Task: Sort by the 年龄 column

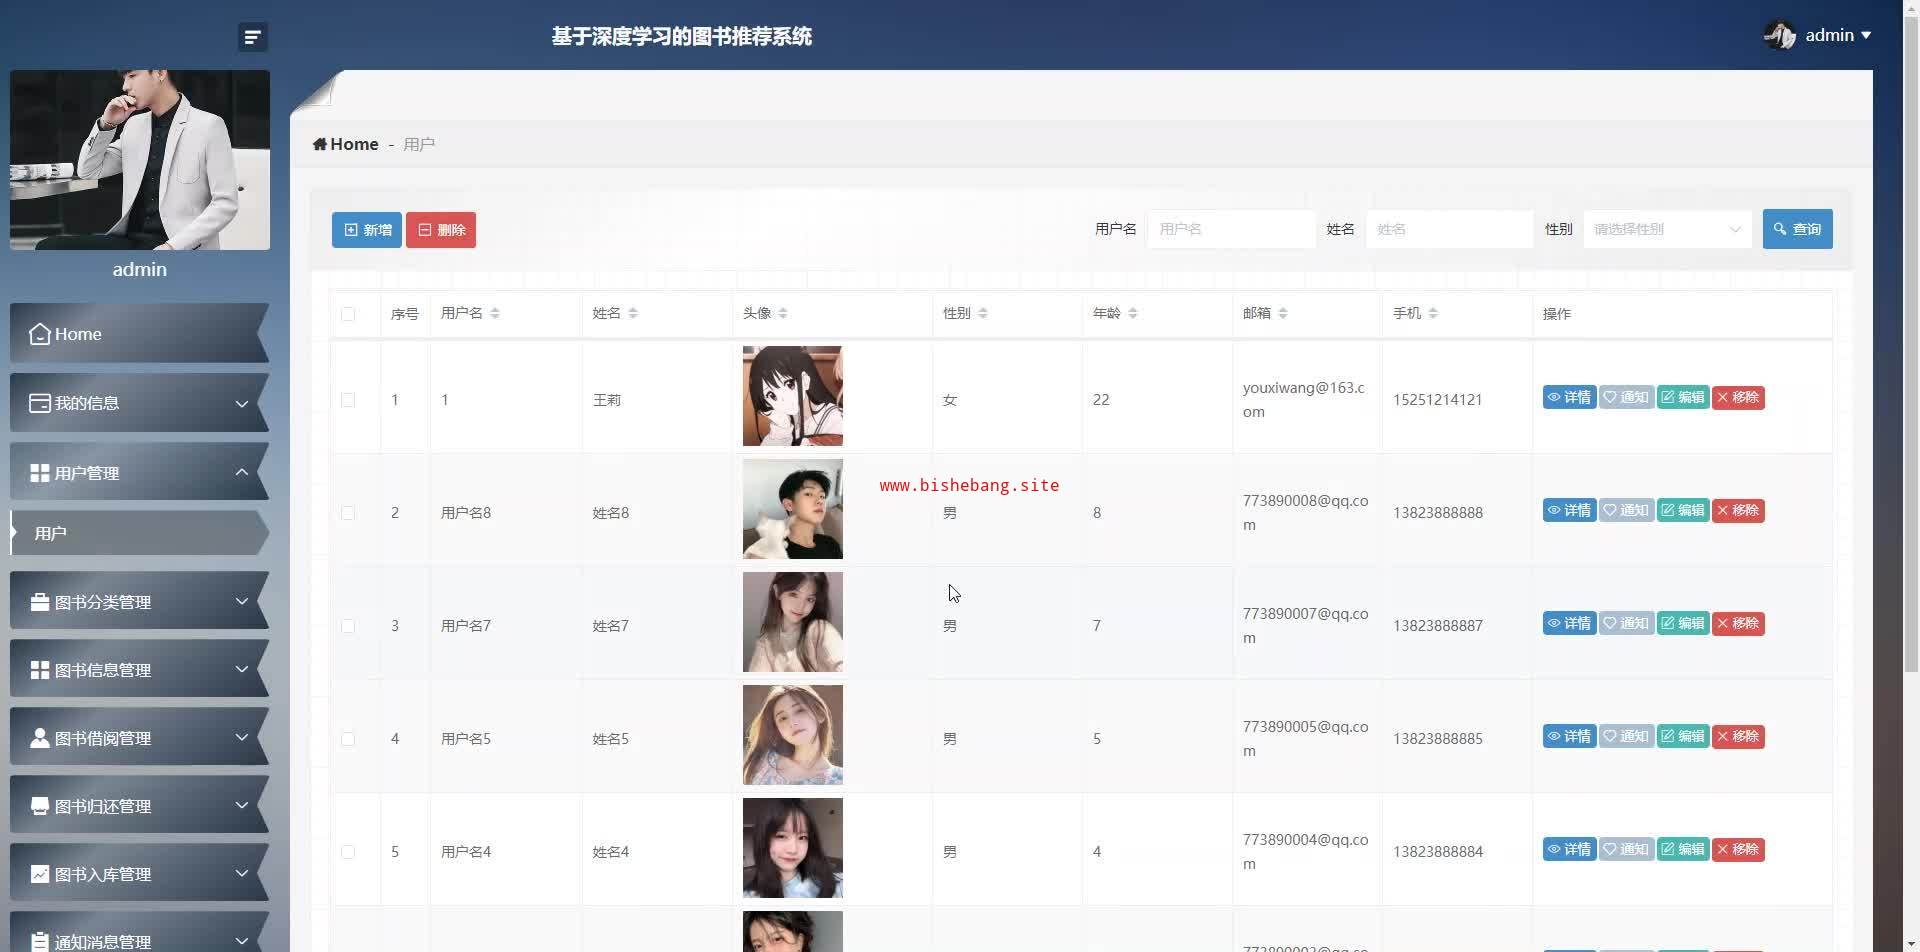Action: click(x=1133, y=314)
